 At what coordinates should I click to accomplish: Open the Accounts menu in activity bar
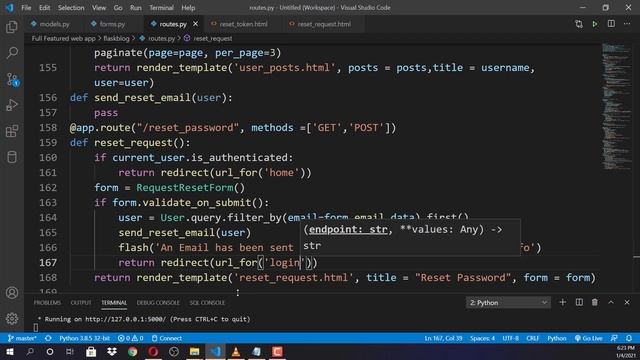12,293
